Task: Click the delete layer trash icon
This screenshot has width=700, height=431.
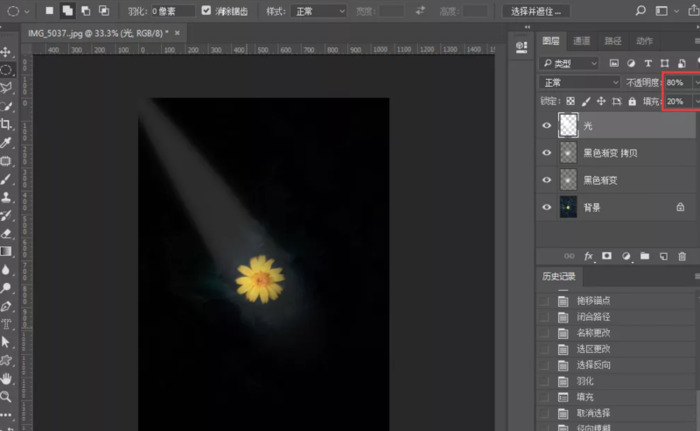Action: [x=681, y=256]
